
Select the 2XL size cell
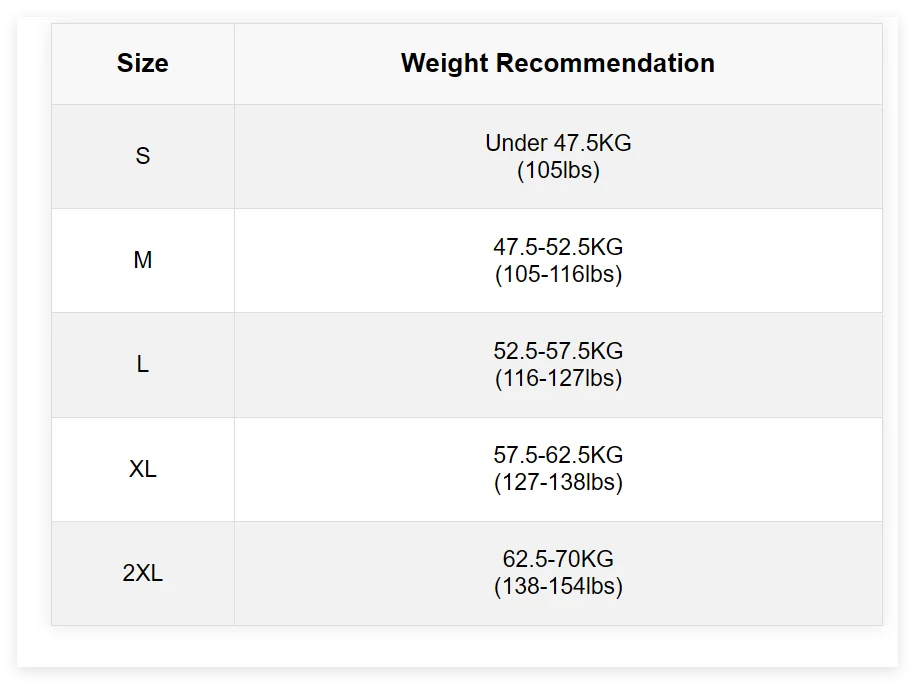tap(142, 573)
